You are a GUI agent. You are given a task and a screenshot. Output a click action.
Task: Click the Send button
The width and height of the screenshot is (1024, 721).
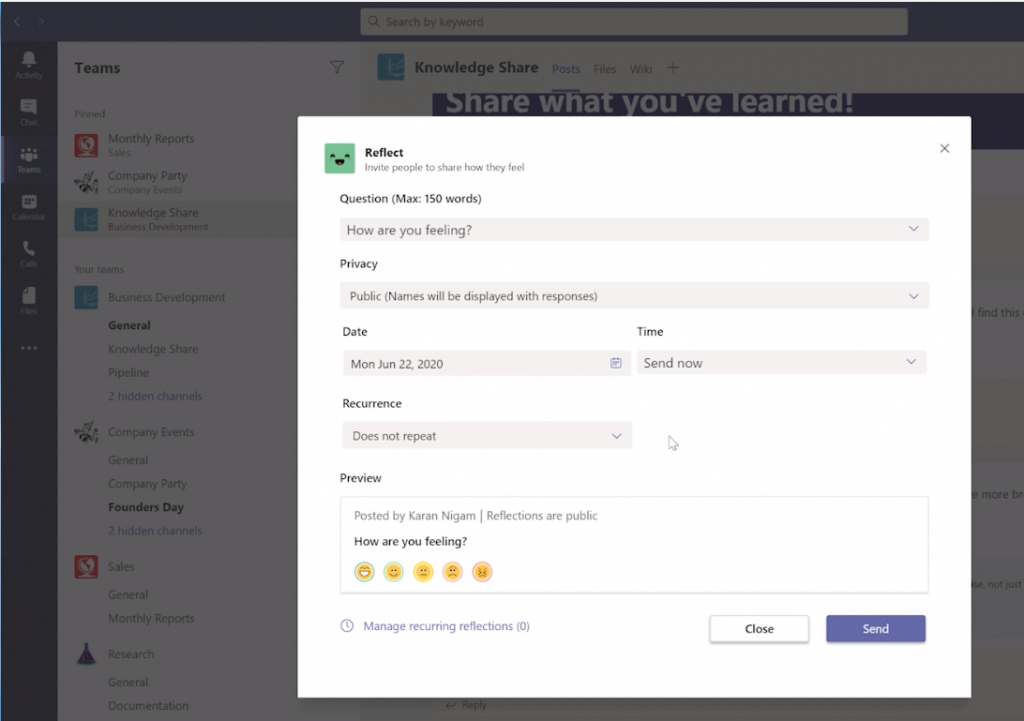(875, 628)
